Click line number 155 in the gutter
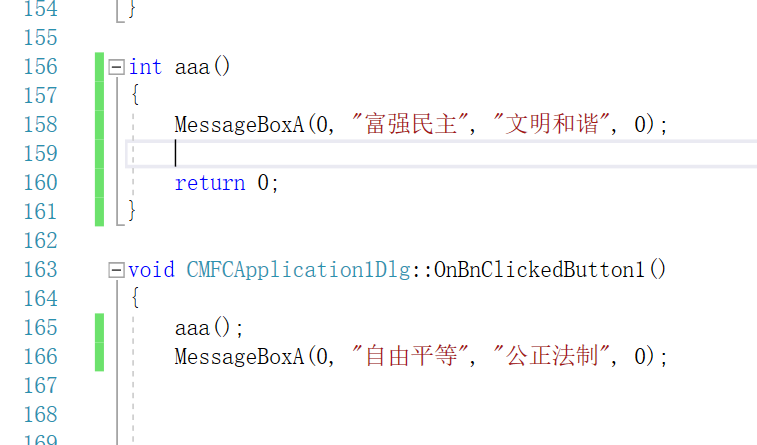Viewport: 757px width, 445px height. tap(40, 38)
